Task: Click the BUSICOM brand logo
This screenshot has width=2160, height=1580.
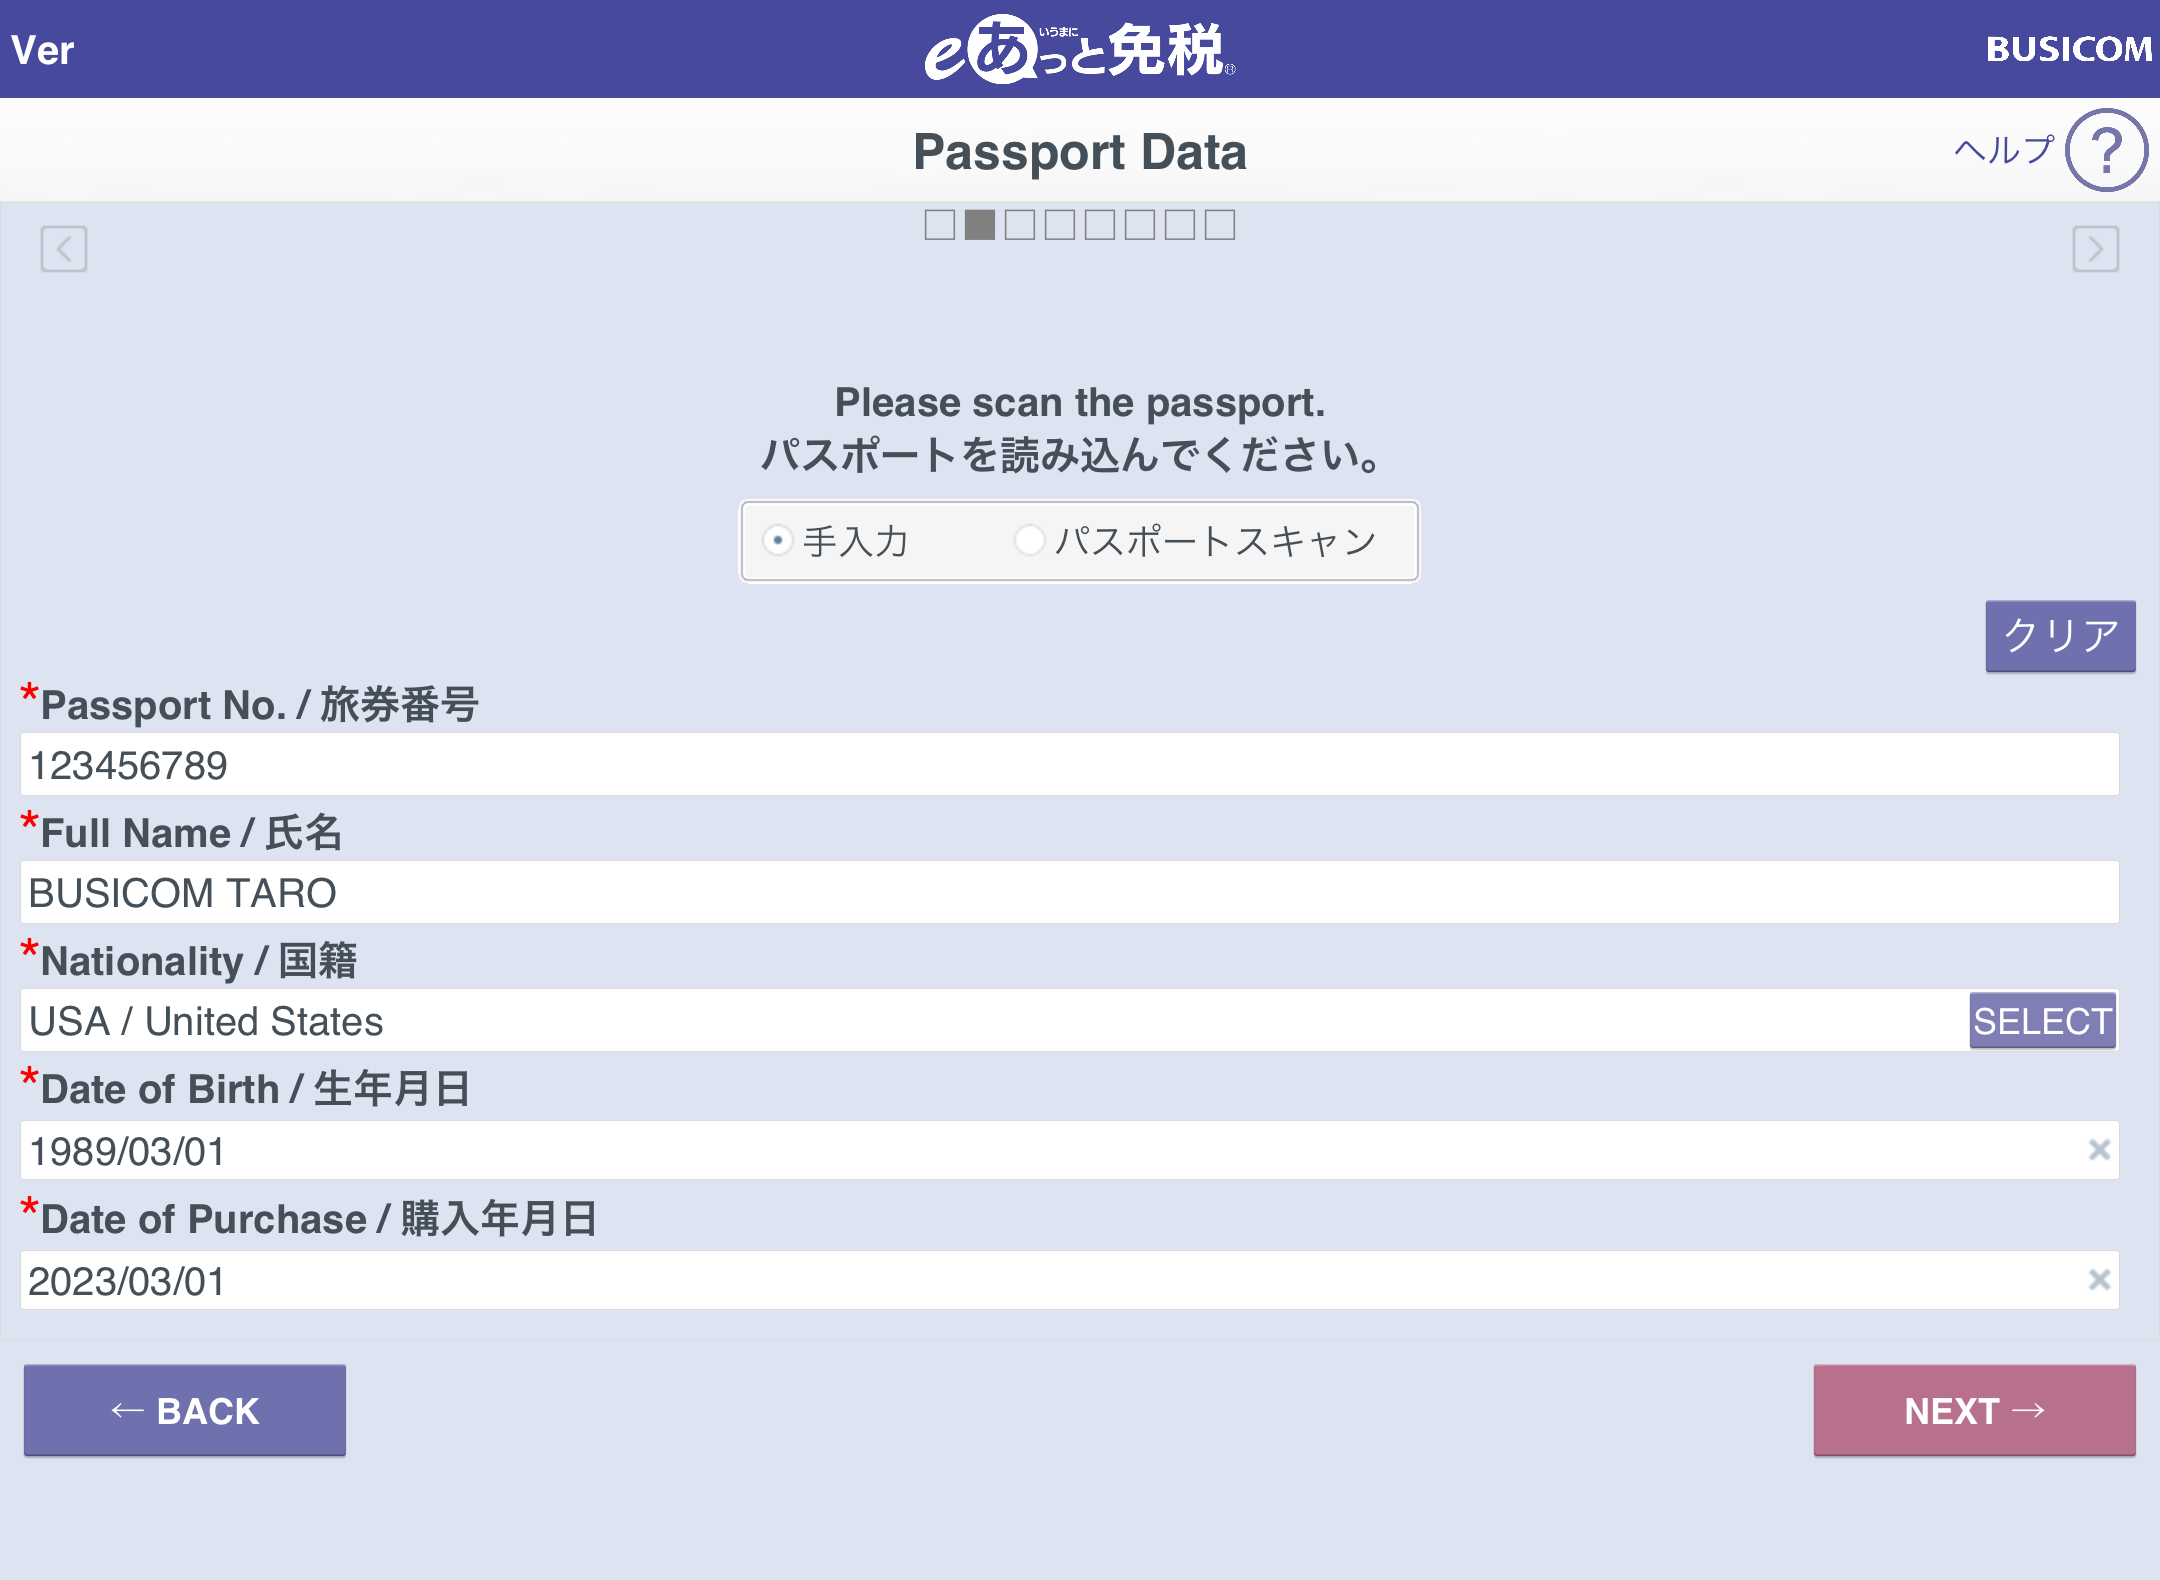Action: (2068, 49)
